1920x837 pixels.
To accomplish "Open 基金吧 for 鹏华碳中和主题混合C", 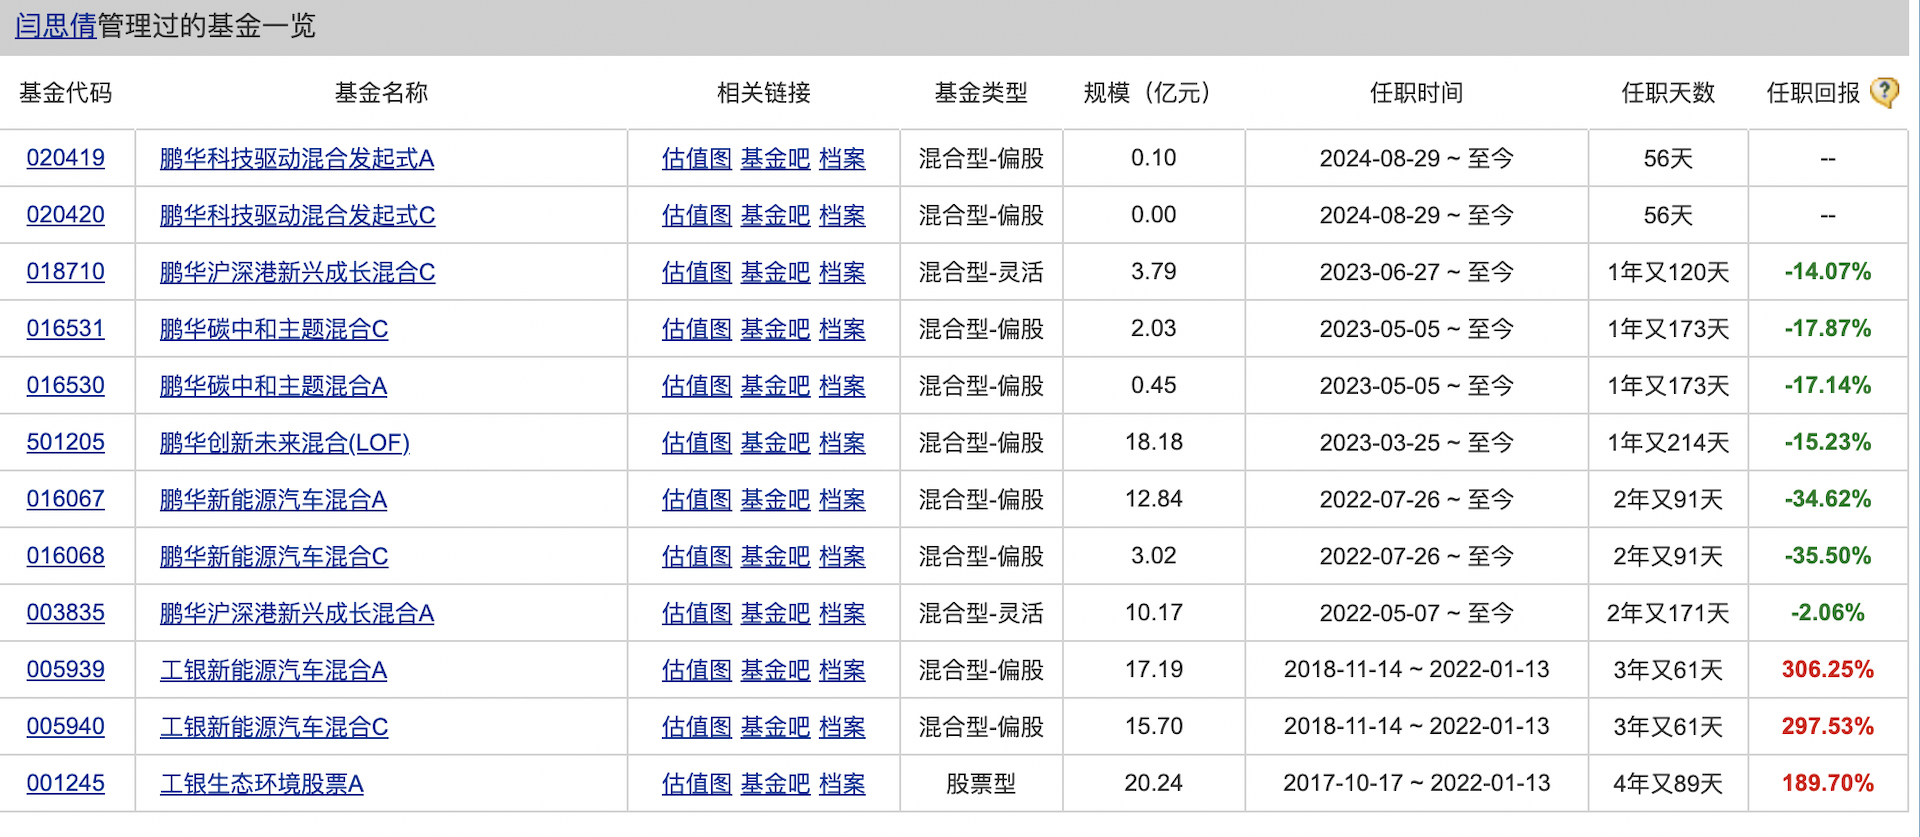I will pyautogui.click(x=775, y=329).
